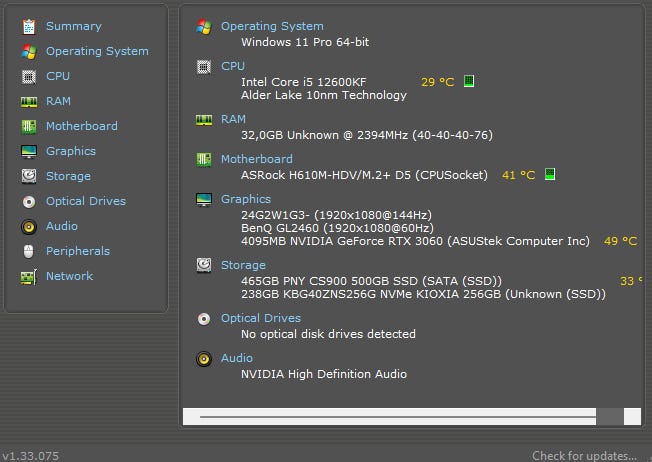Click the Motherboard heading link in summary
This screenshot has width=652, height=462.
(257, 159)
